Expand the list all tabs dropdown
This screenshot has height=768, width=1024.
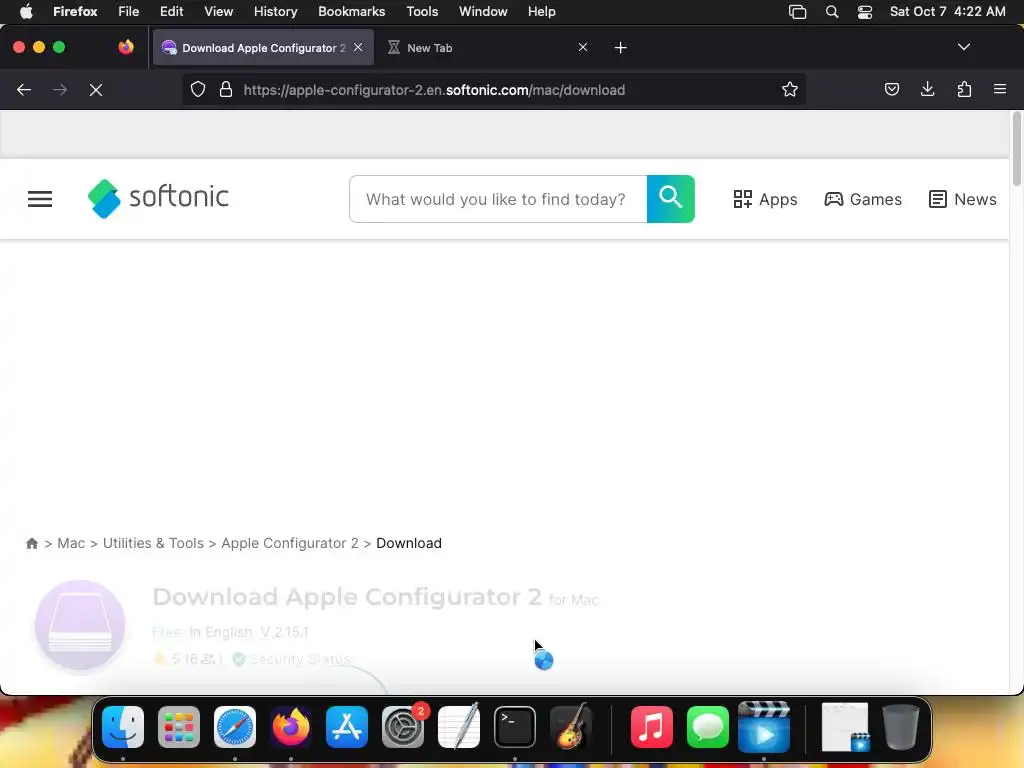tap(963, 47)
